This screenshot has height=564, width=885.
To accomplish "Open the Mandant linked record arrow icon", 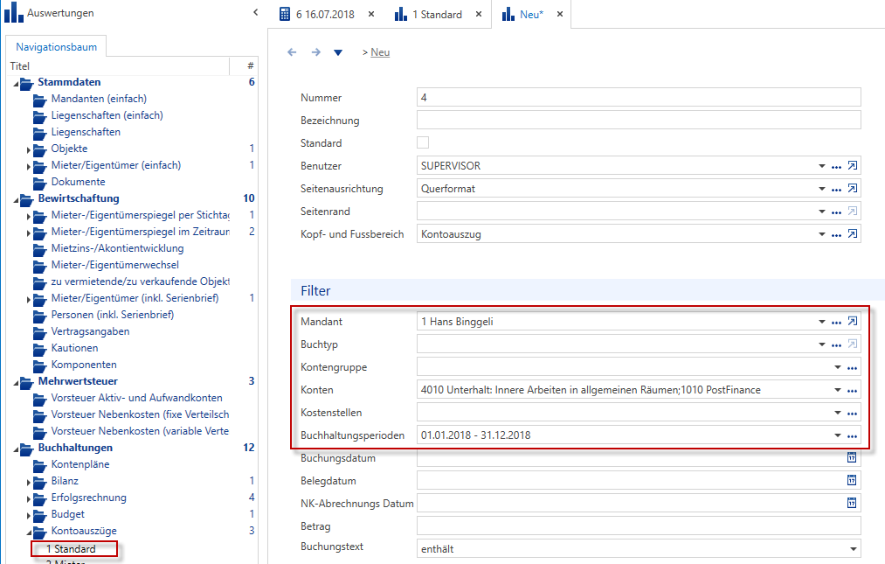I will pyautogui.click(x=852, y=322).
